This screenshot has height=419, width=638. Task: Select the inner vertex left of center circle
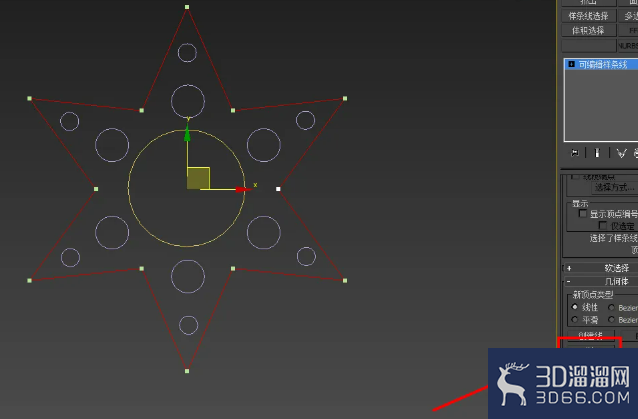click(96, 189)
